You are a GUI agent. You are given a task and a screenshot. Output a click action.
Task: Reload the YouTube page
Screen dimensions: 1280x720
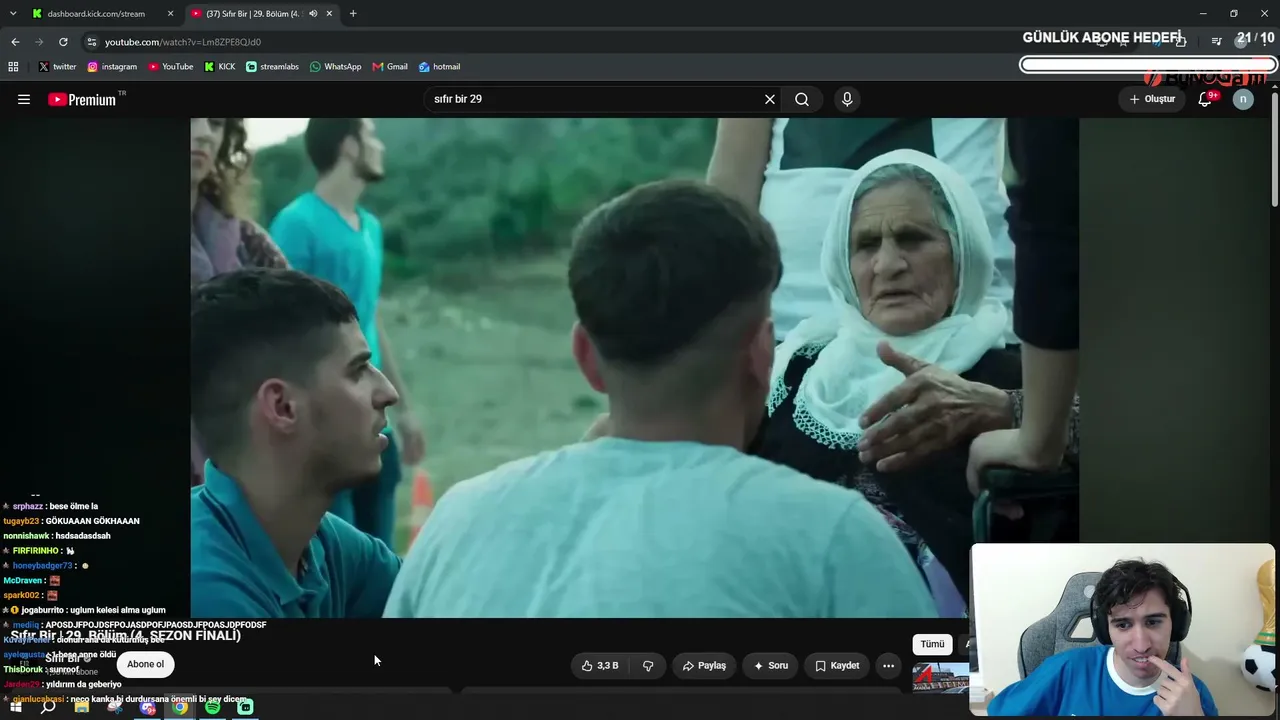coord(63,42)
